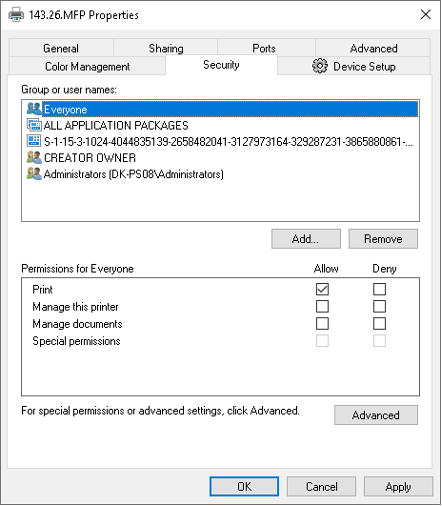The width and height of the screenshot is (442, 506).
Task: Check Allow for Manage documents
Action: (x=322, y=323)
